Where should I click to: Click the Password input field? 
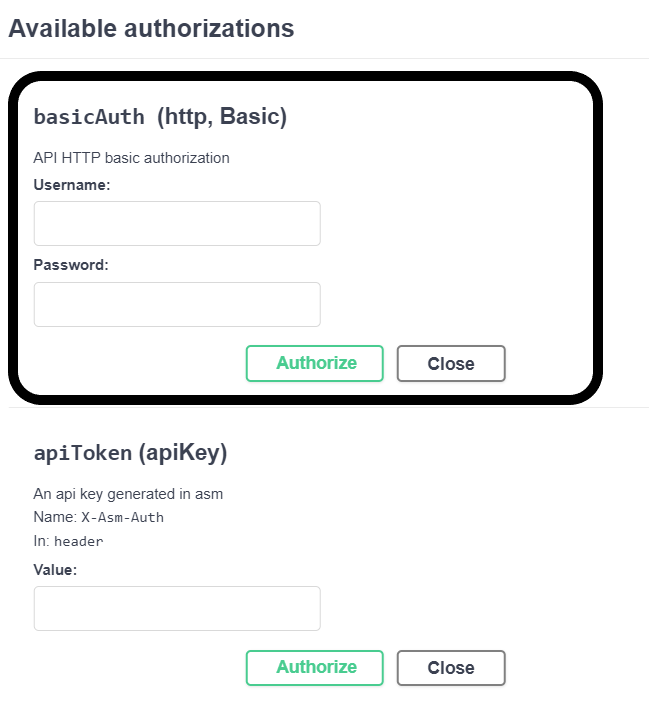[x=177, y=304]
